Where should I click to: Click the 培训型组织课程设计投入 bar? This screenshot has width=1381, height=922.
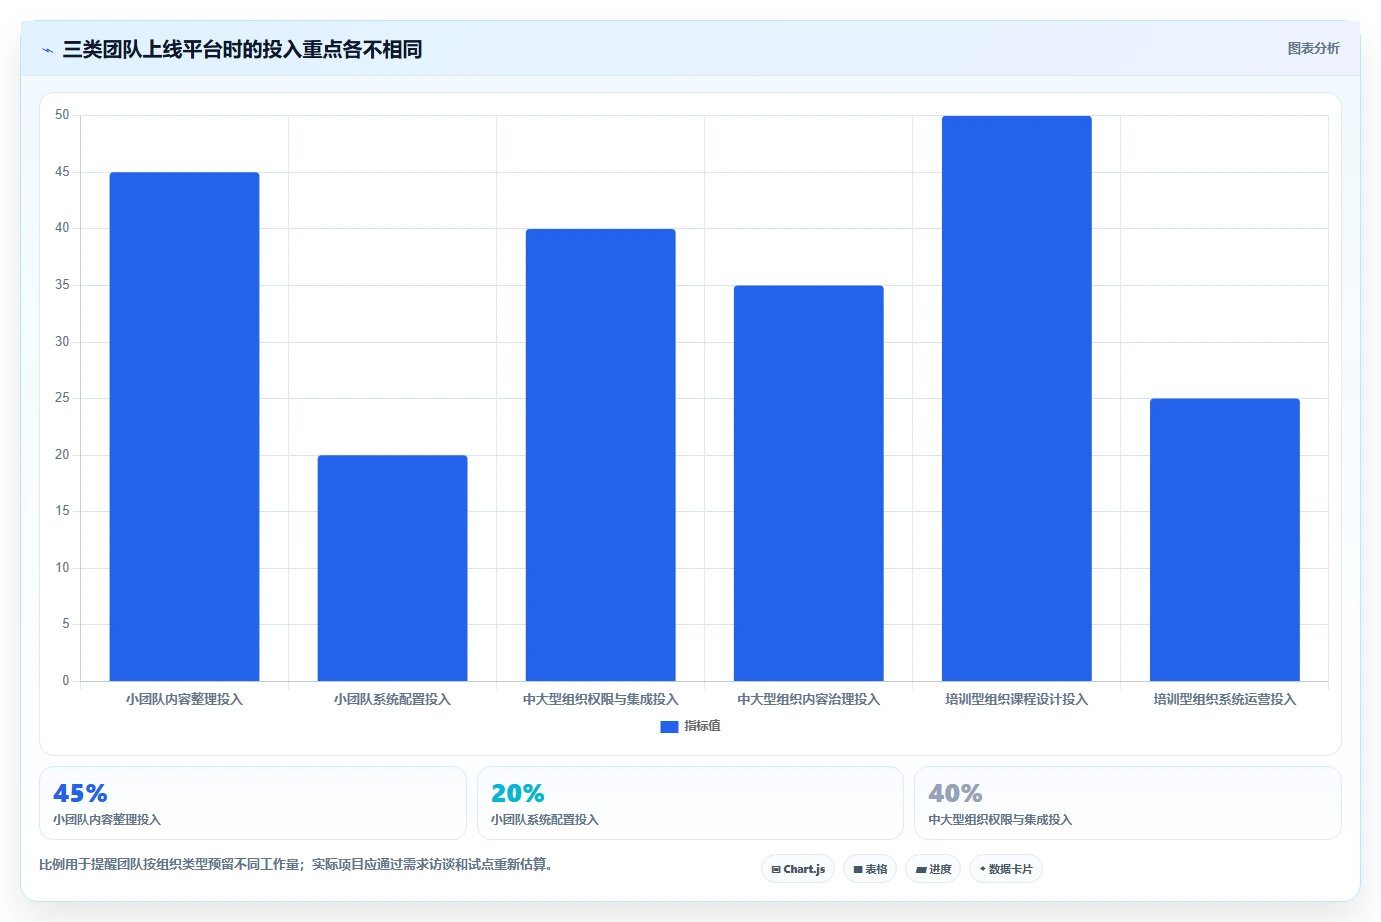tap(1016, 399)
